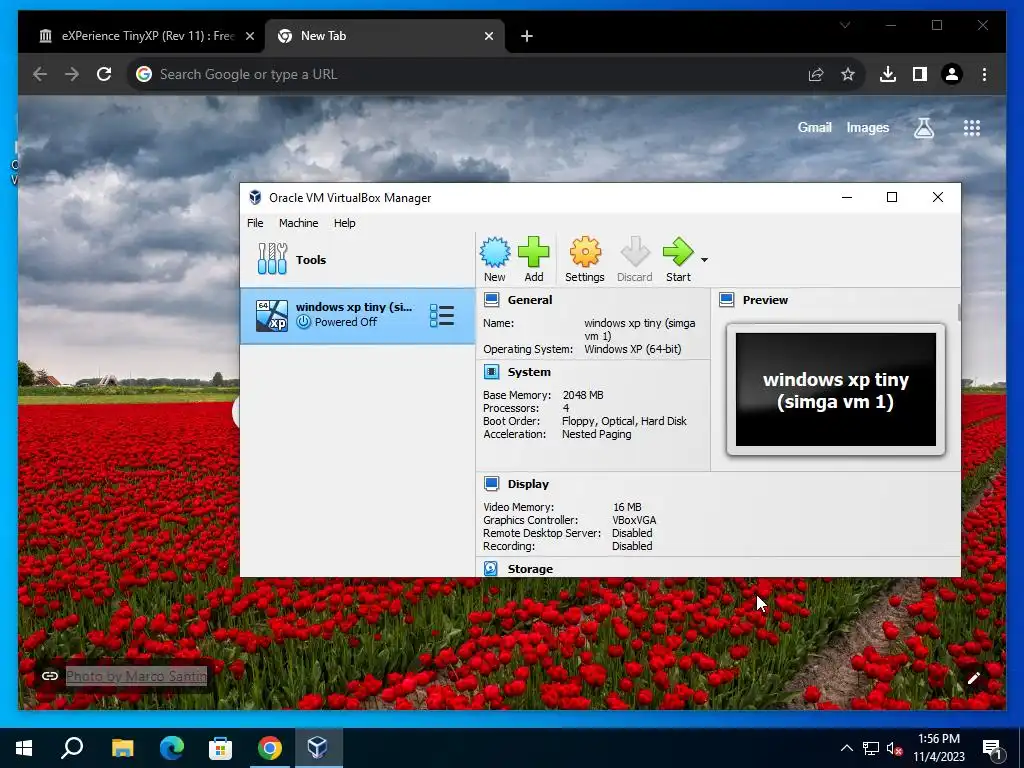Image resolution: width=1024 pixels, height=768 pixels.
Task: Click 'VBoxVGA' graphics controller value
Action: coord(633,520)
